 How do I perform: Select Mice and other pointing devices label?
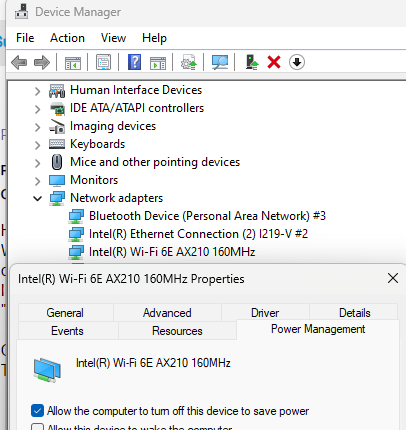click(x=155, y=162)
